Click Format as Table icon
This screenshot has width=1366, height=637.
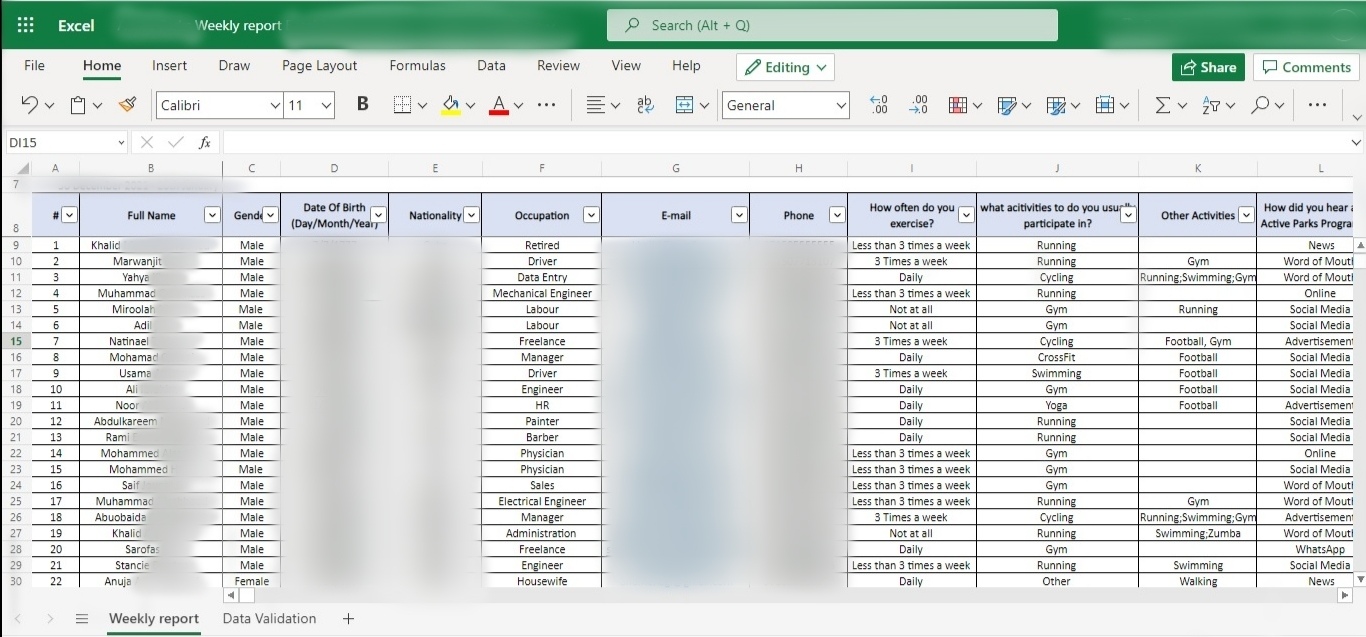point(1056,105)
